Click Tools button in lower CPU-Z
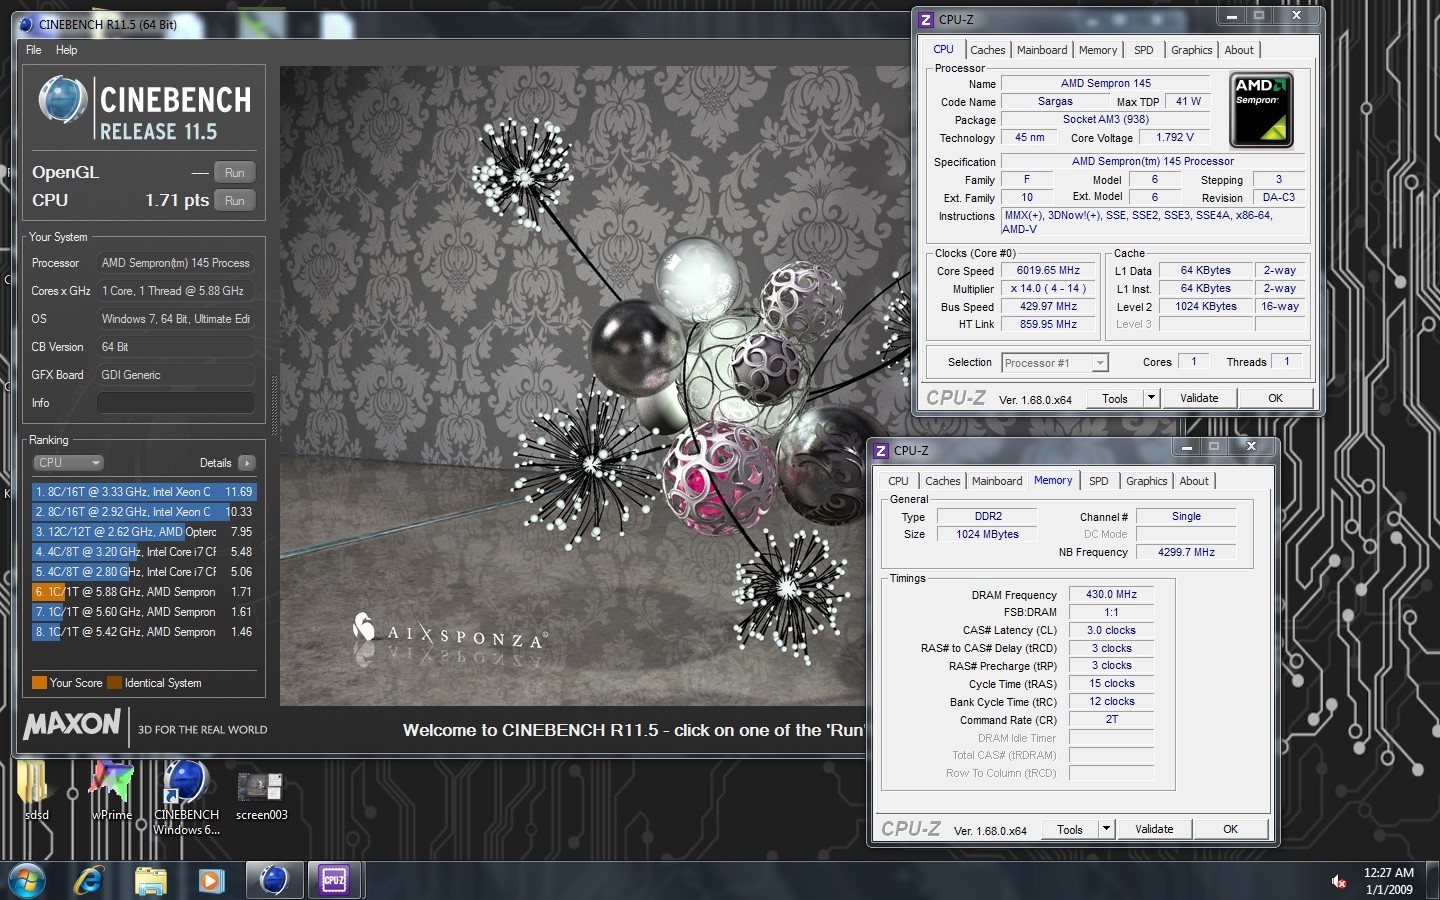Viewport: 1440px width, 900px height. (1070, 829)
